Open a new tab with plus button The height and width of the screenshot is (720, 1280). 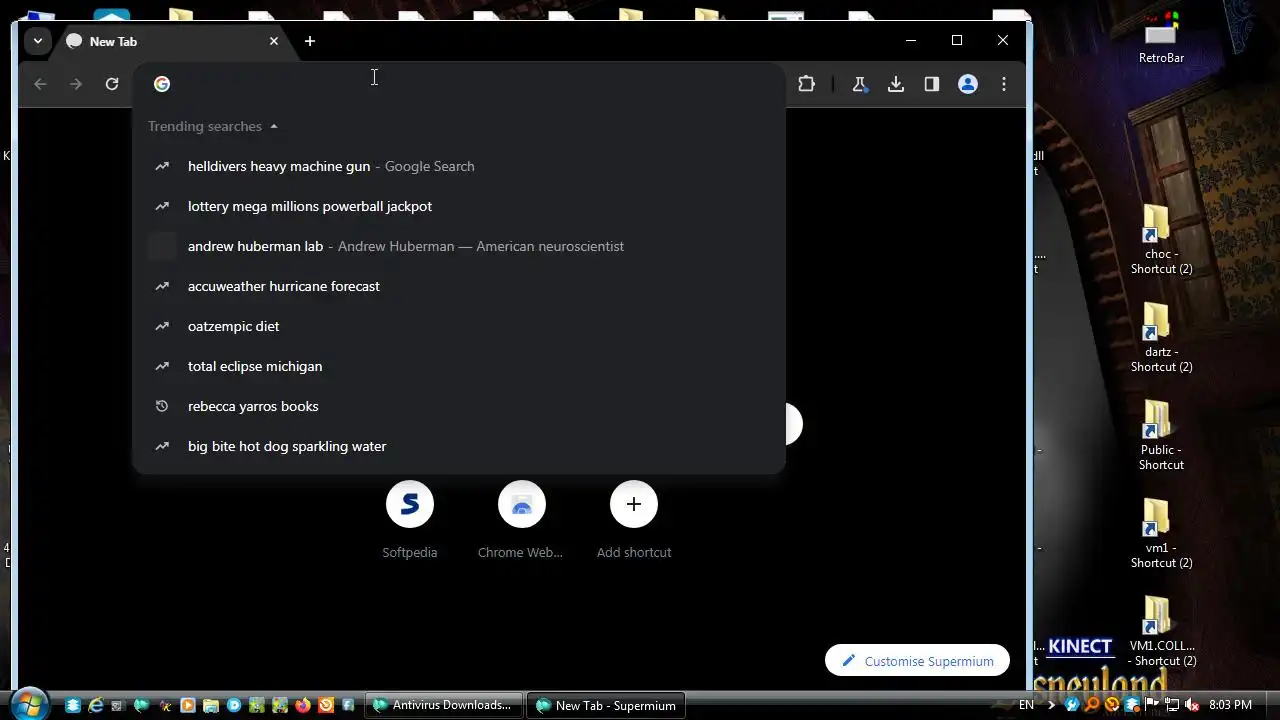(310, 41)
